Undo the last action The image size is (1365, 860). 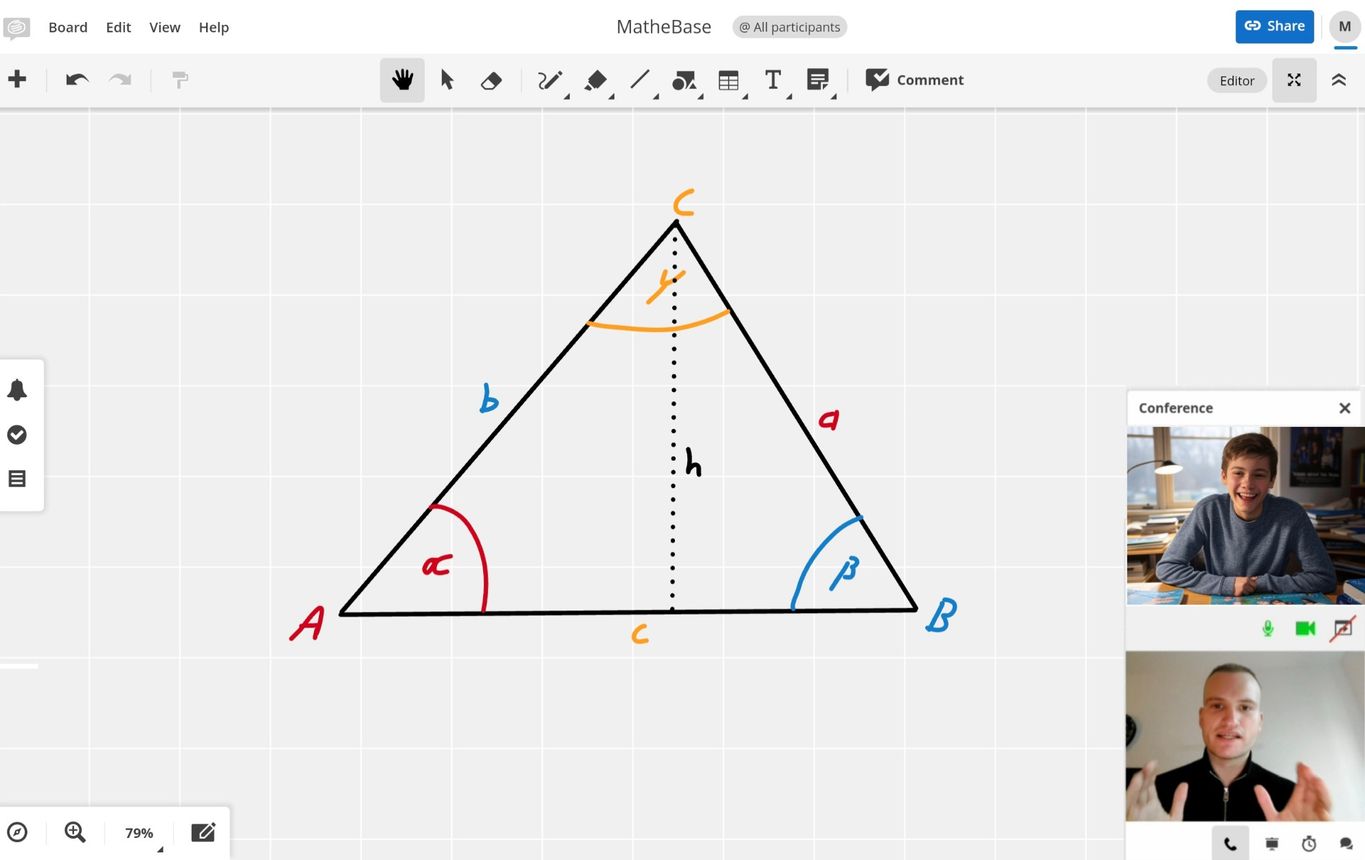coord(77,80)
